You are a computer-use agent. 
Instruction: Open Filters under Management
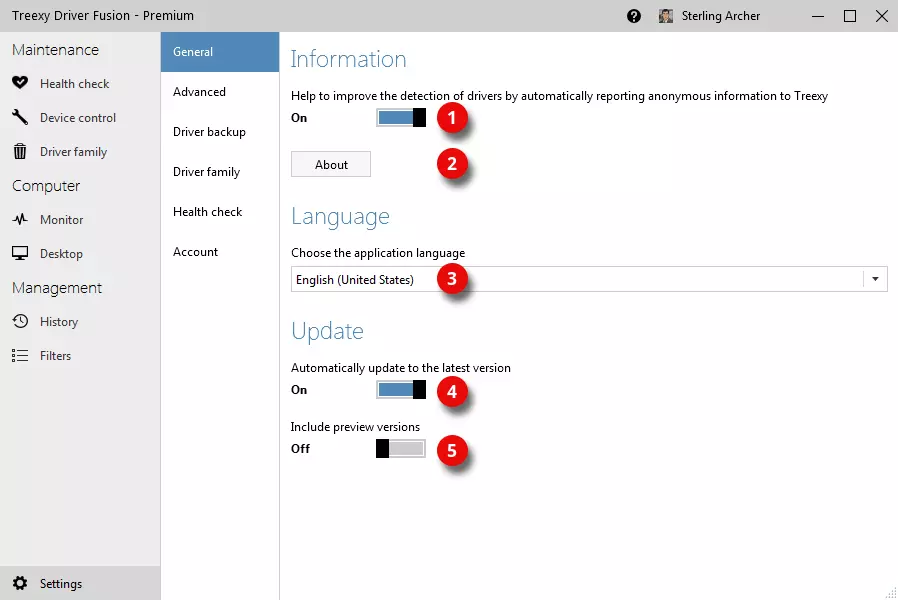(x=80, y=356)
